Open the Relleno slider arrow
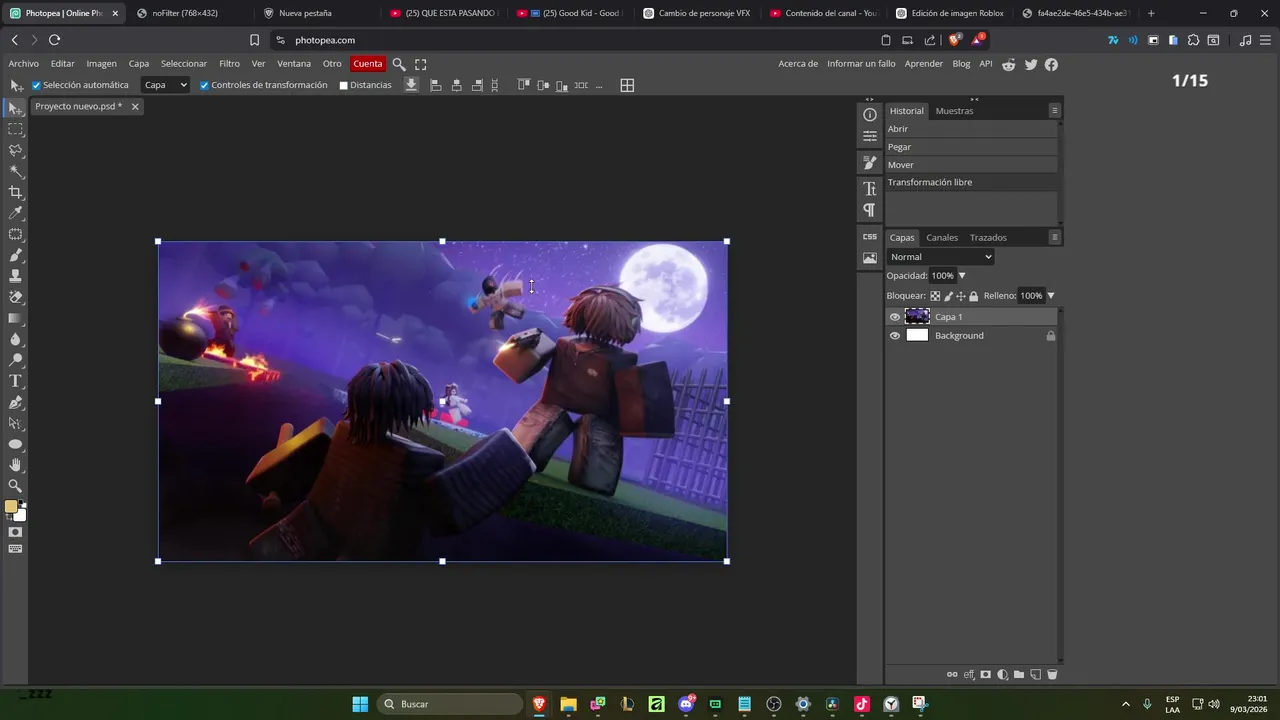 1050,296
